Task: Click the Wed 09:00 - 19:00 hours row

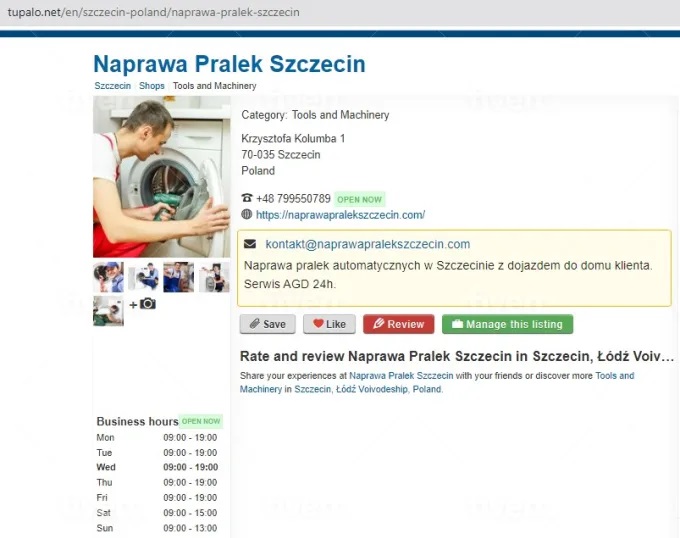Action: 157,467
